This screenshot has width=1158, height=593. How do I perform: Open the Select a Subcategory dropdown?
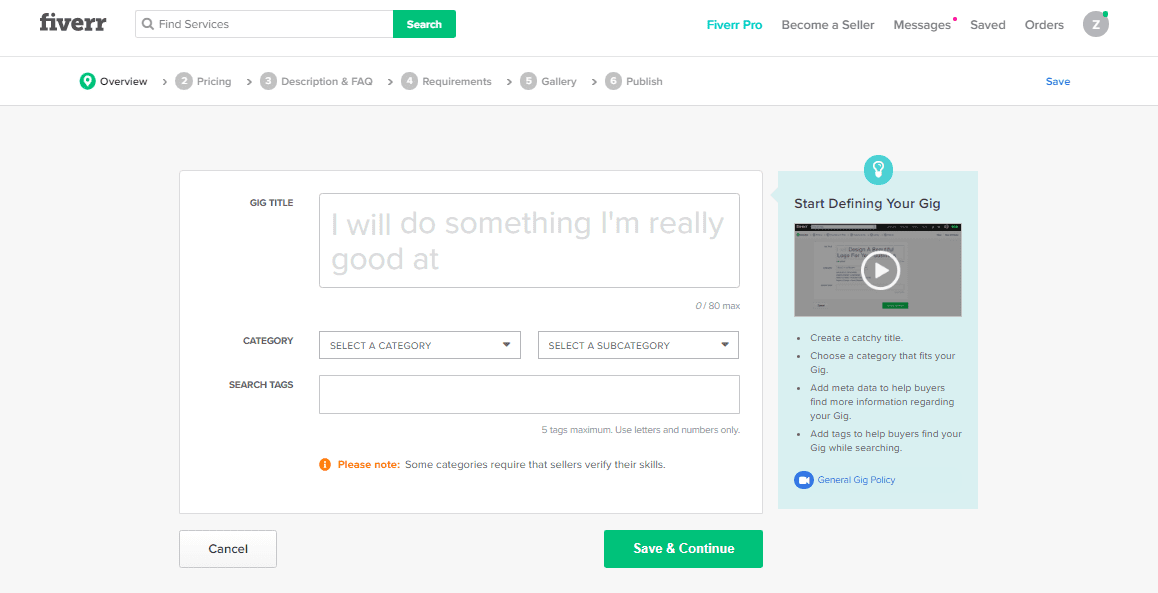[638, 345]
